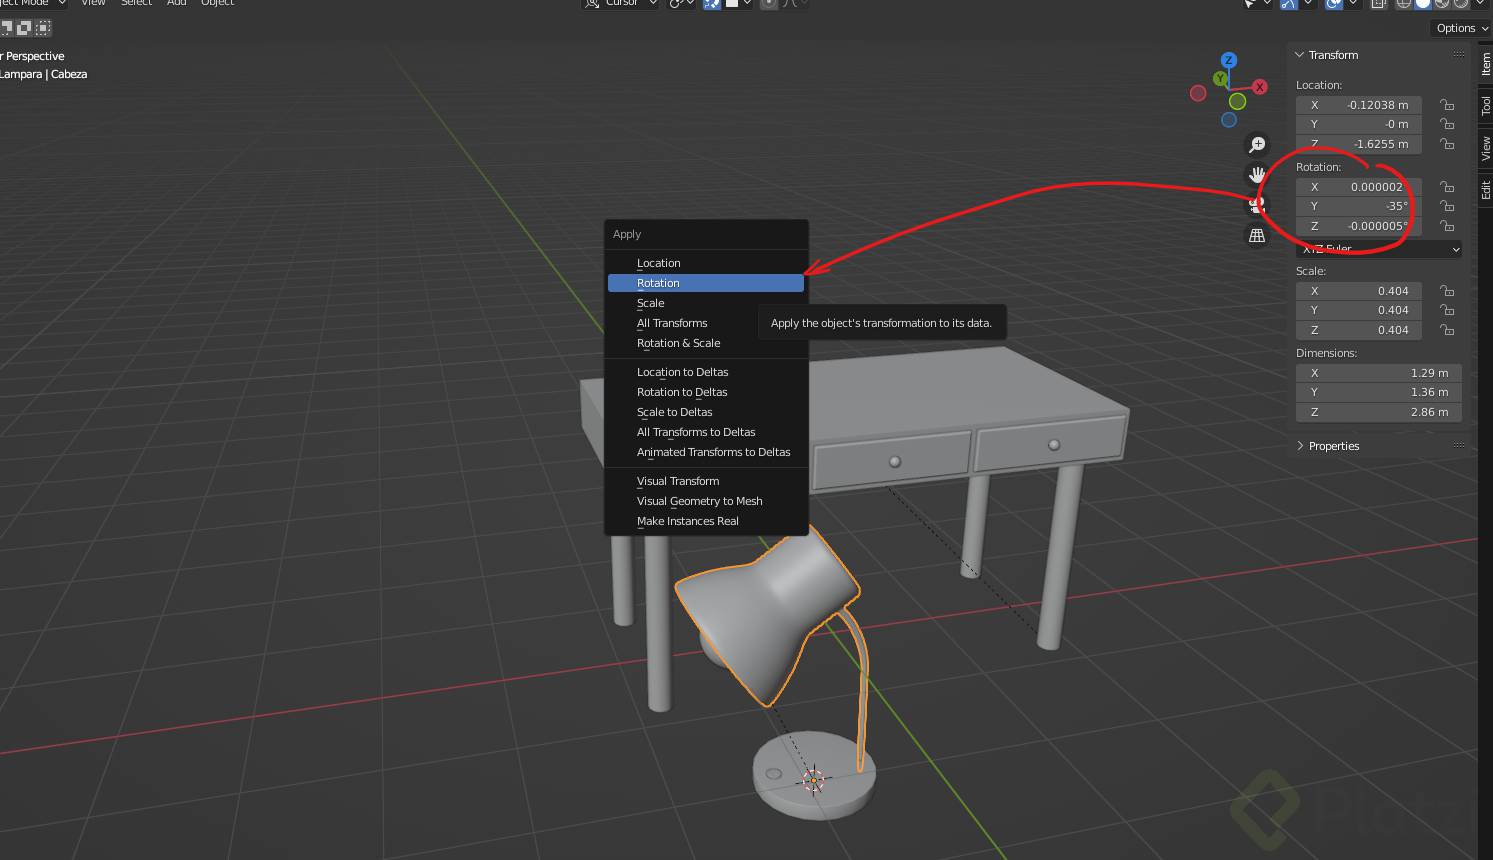Select Scale to Deltas
Viewport: 1493px width, 860px height.
tap(706, 412)
